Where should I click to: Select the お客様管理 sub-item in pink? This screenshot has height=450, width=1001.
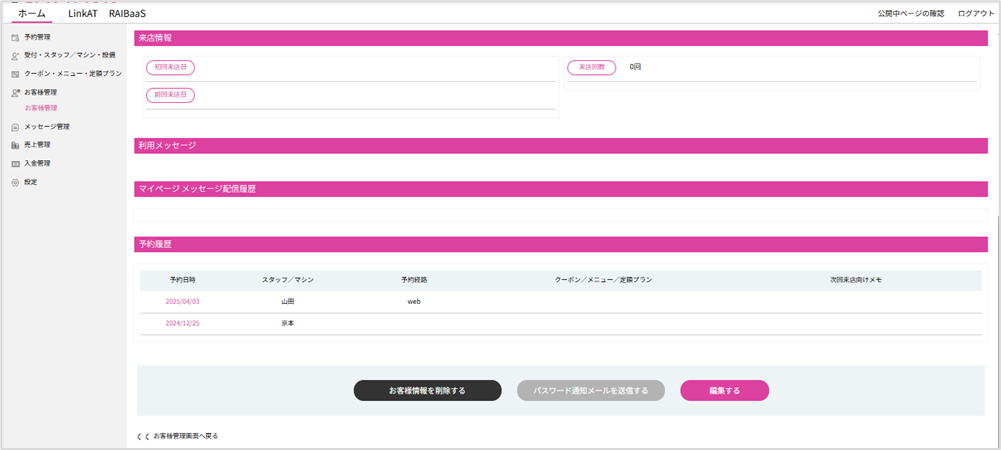pyautogui.click(x=41, y=108)
